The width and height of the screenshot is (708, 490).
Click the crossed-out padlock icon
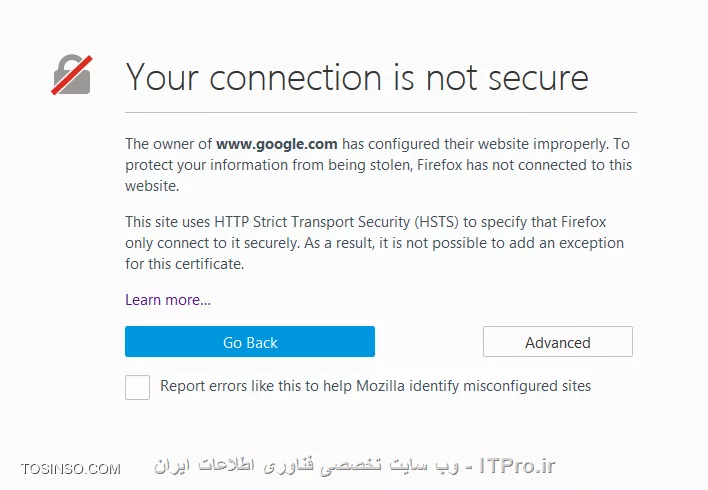(72, 75)
